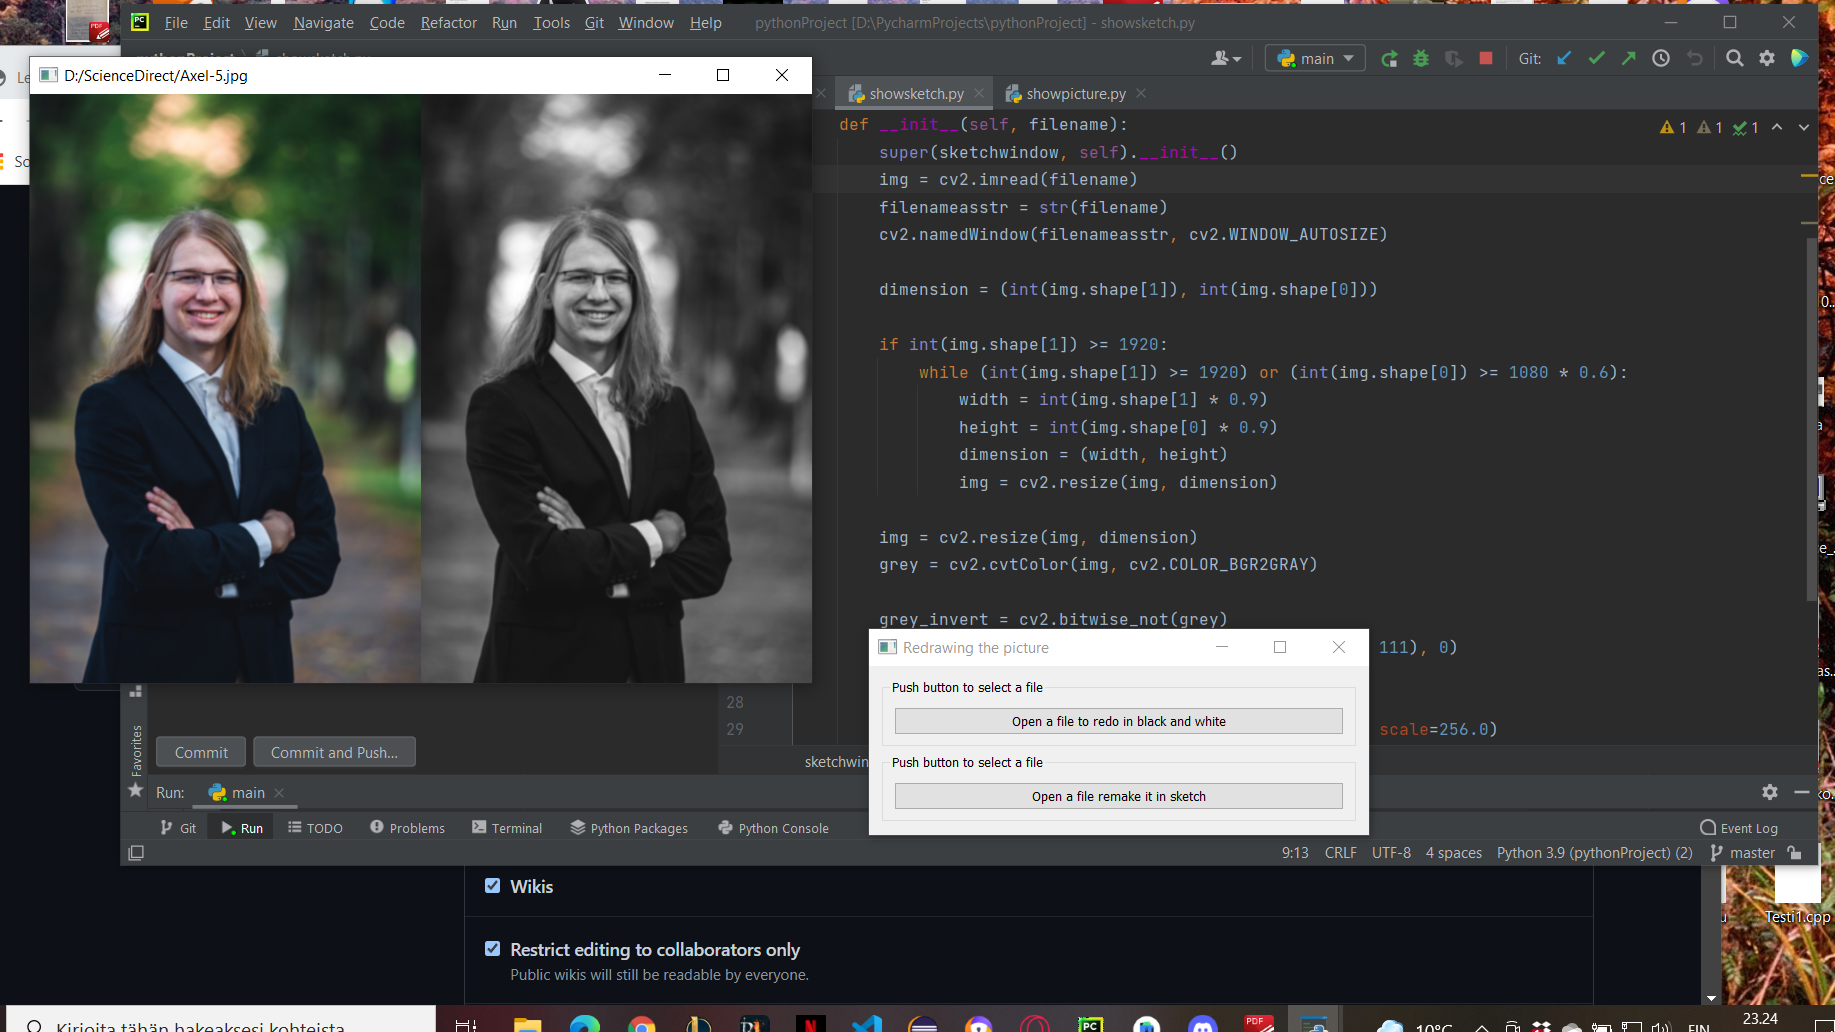Click Open a file remake it in sketch
The image size is (1835, 1032).
[1118, 795]
